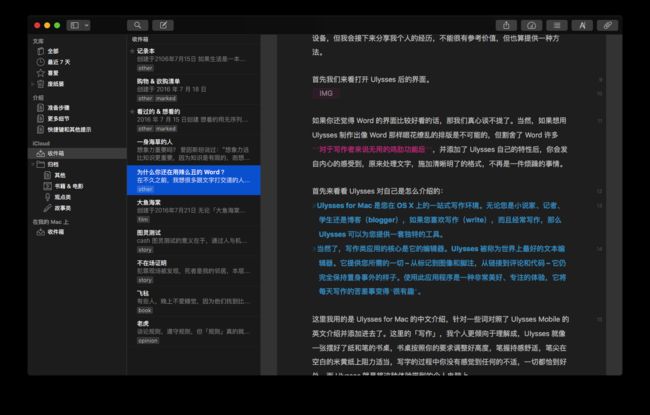
Task: Open the 准备步骤 intro sheet
Action: click(x=77, y=108)
